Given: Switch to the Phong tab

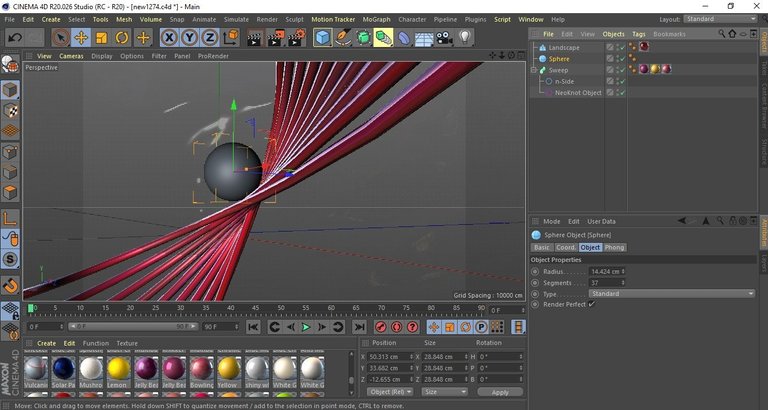Looking at the screenshot, I should pyautogui.click(x=614, y=248).
